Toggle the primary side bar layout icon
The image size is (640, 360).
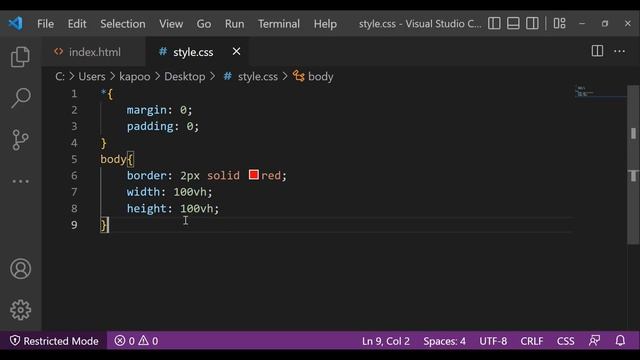click(x=494, y=23)
